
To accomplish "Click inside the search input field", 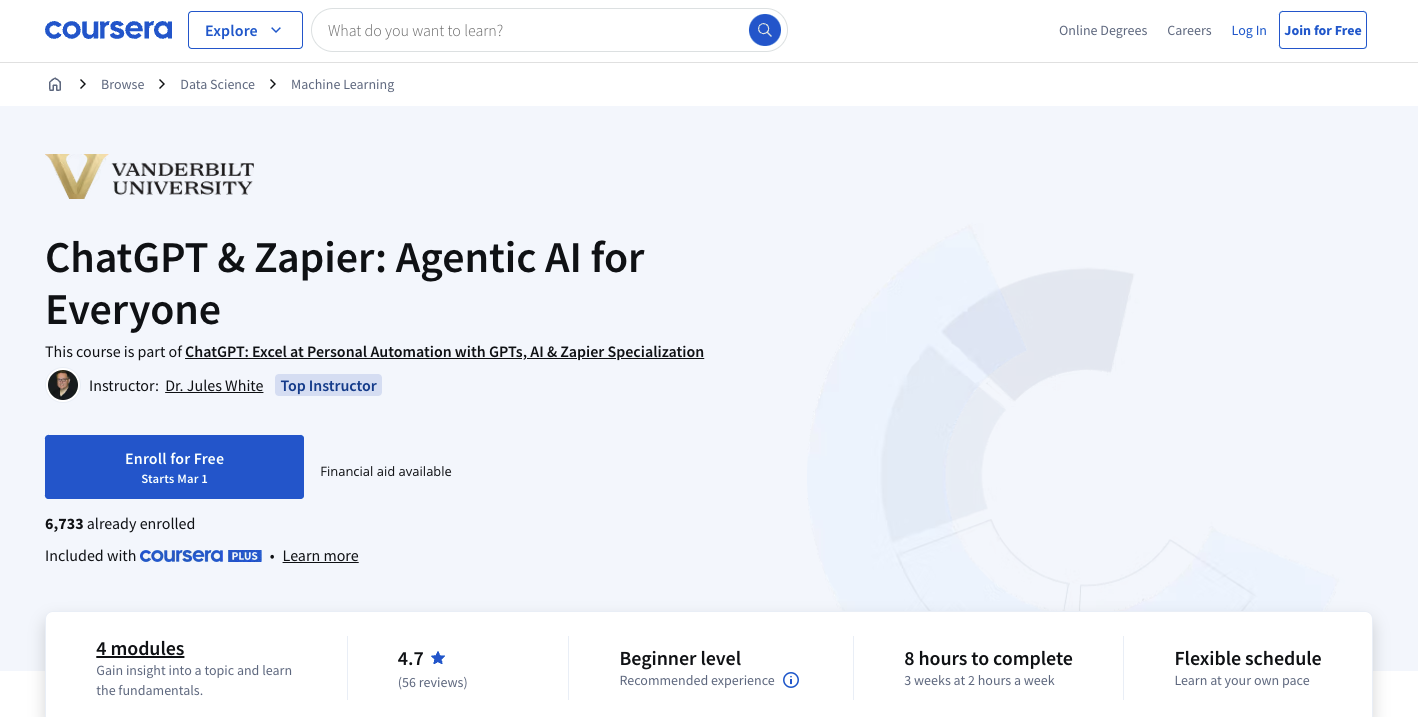I will [520, 30].
